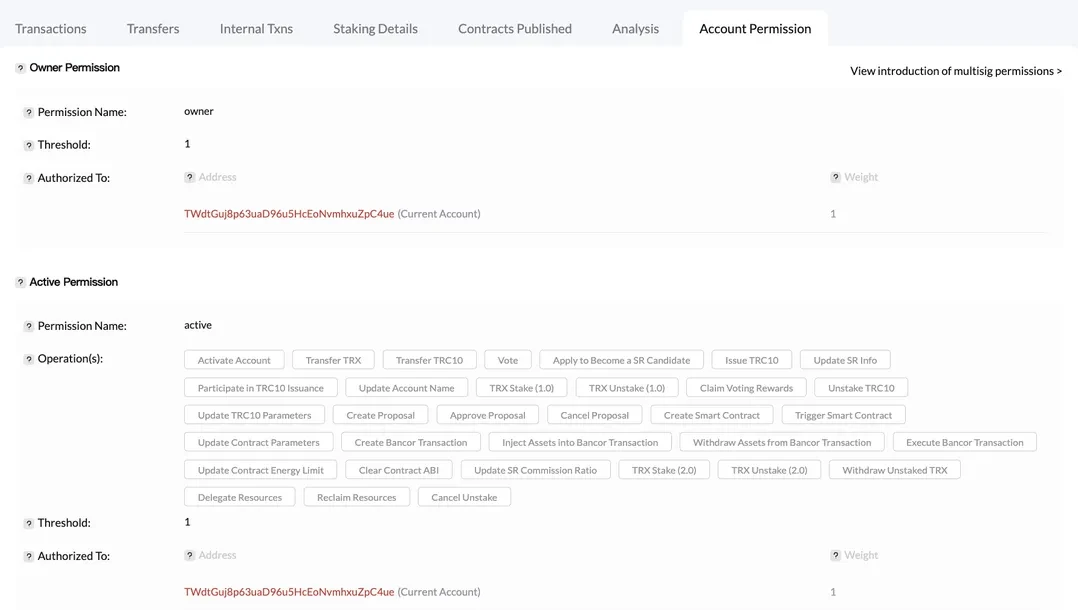This screenshot has width=1078, height=610.
Task: Click the Activate Account operation tag
Action: [234, 360]
